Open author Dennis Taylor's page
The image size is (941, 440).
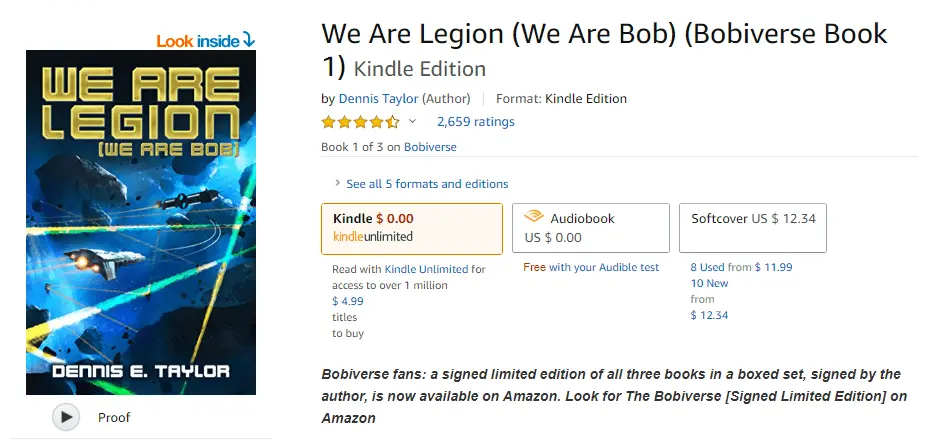coord(378,98)
